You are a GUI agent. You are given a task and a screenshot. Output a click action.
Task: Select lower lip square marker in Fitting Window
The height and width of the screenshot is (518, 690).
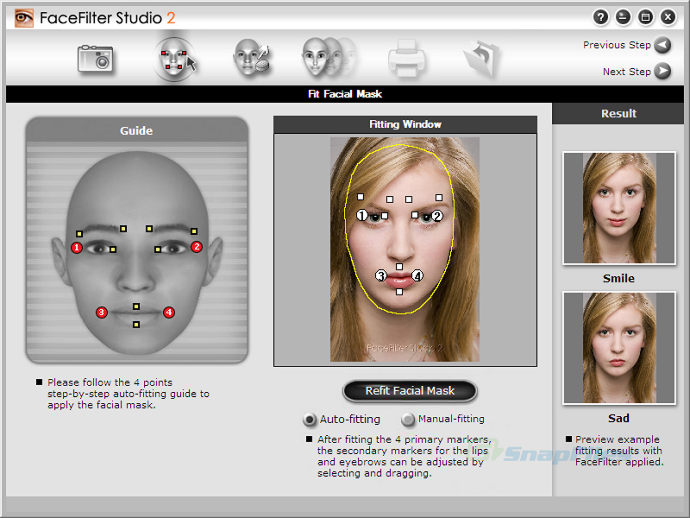(x=399, y=291)
